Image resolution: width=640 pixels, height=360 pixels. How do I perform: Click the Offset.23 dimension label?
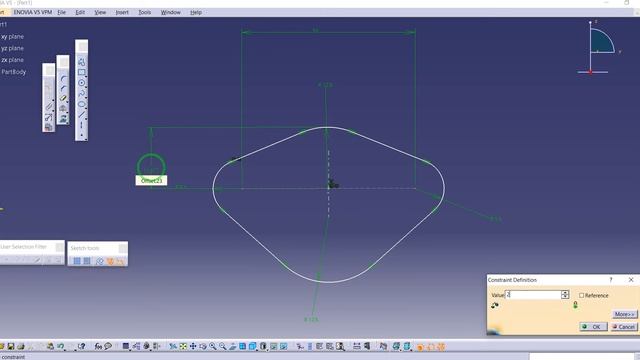(151, 180)
